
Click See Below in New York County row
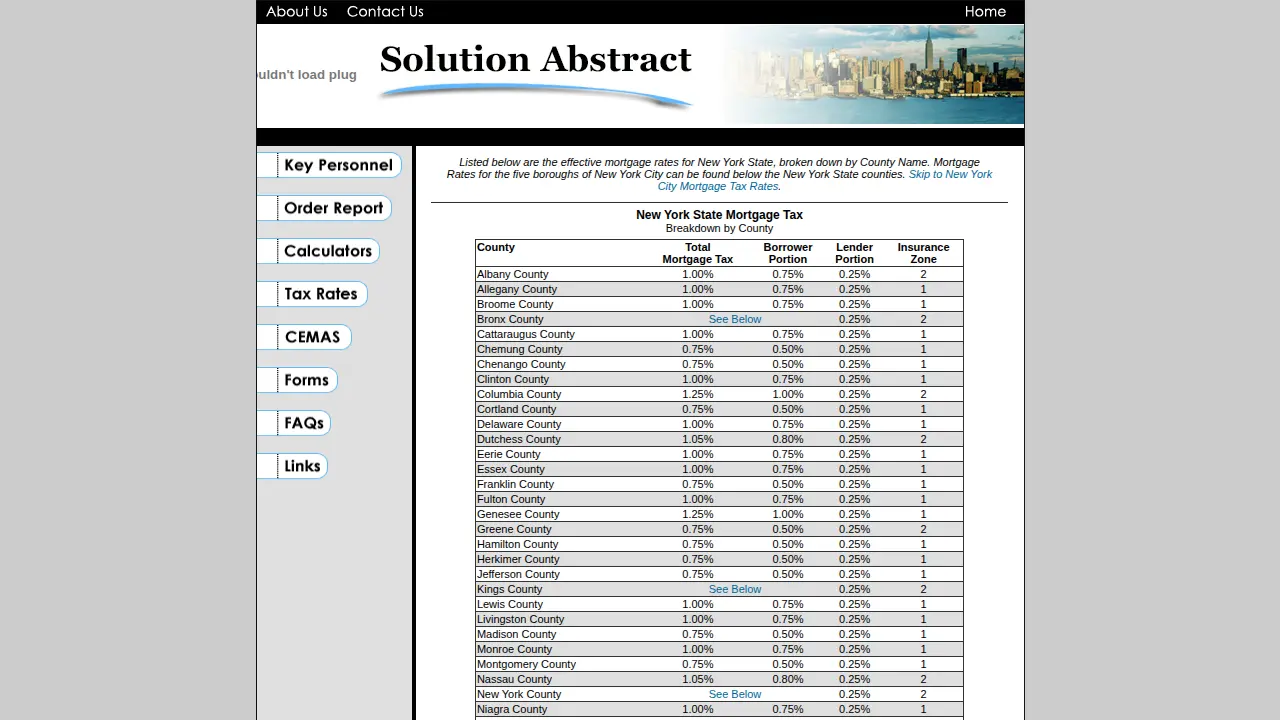[x=735, y=694]
